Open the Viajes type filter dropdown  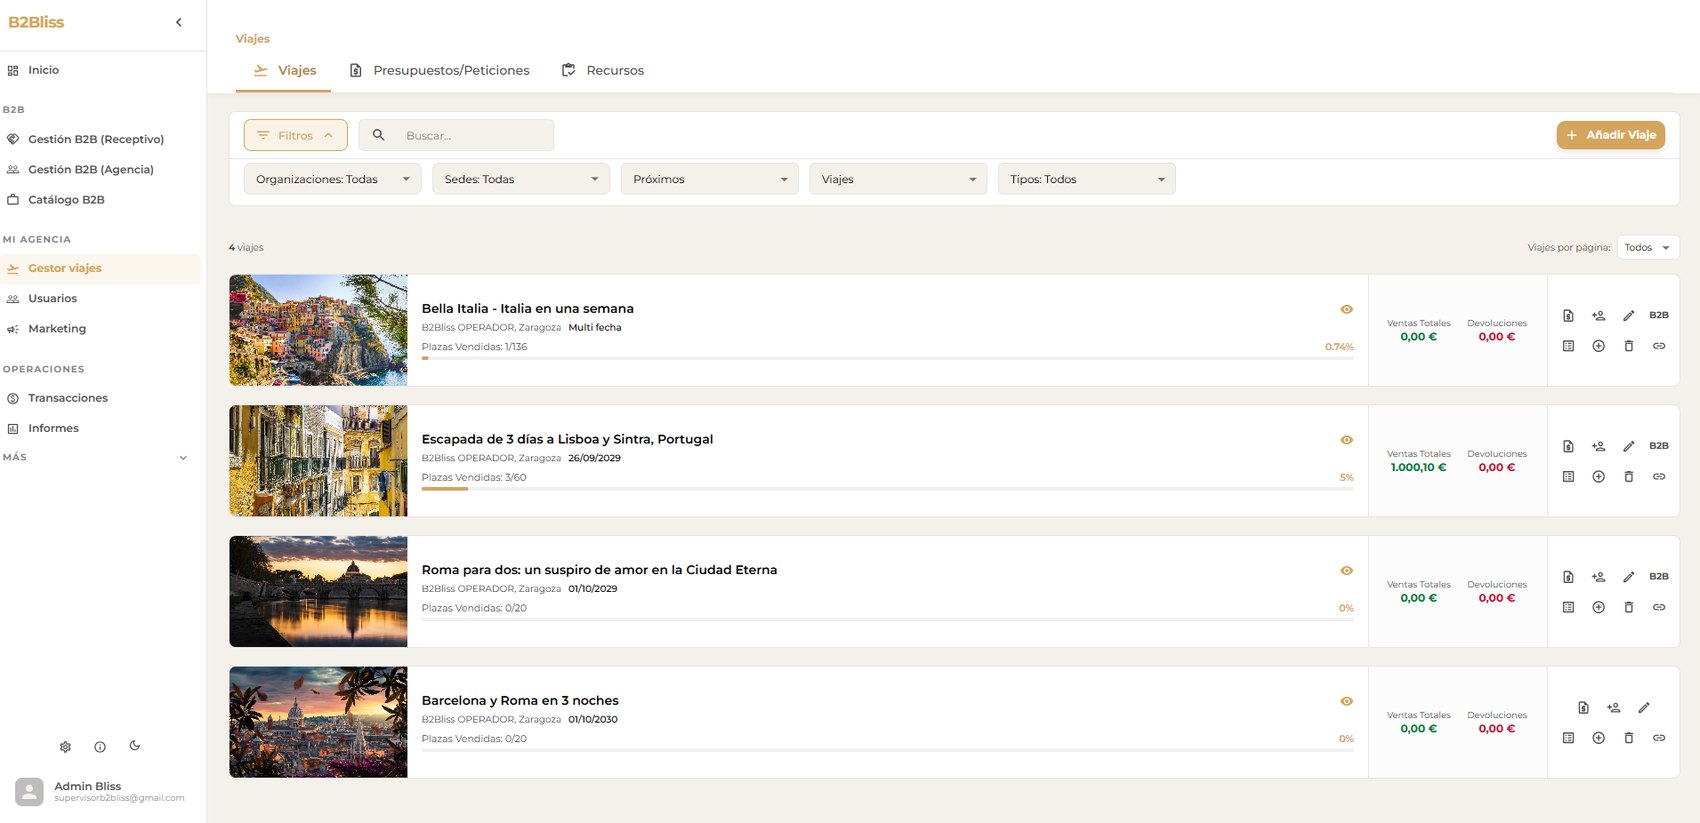point(898,179)
